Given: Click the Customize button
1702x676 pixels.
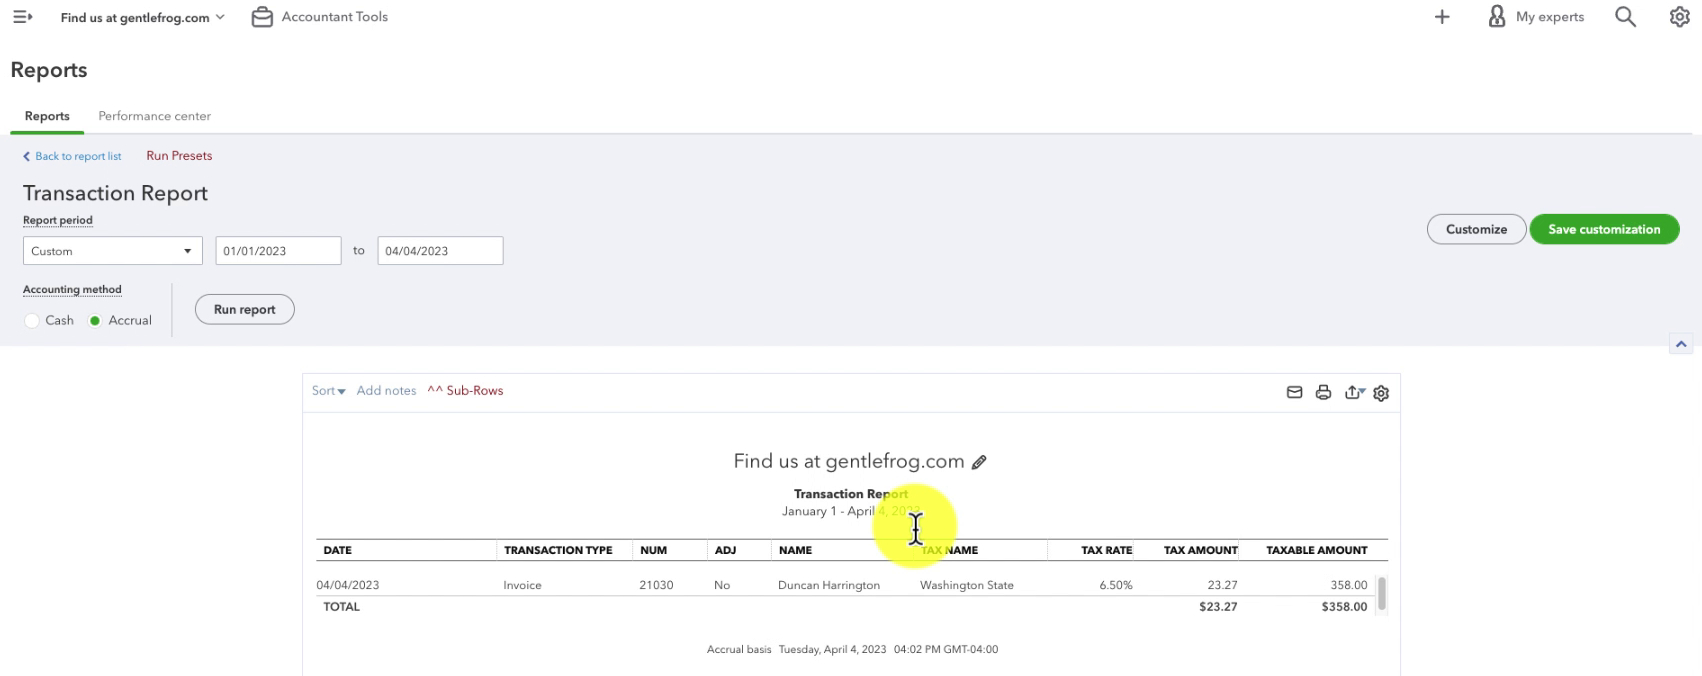Looking at the screenshot, I should [x=1476, y=229].
